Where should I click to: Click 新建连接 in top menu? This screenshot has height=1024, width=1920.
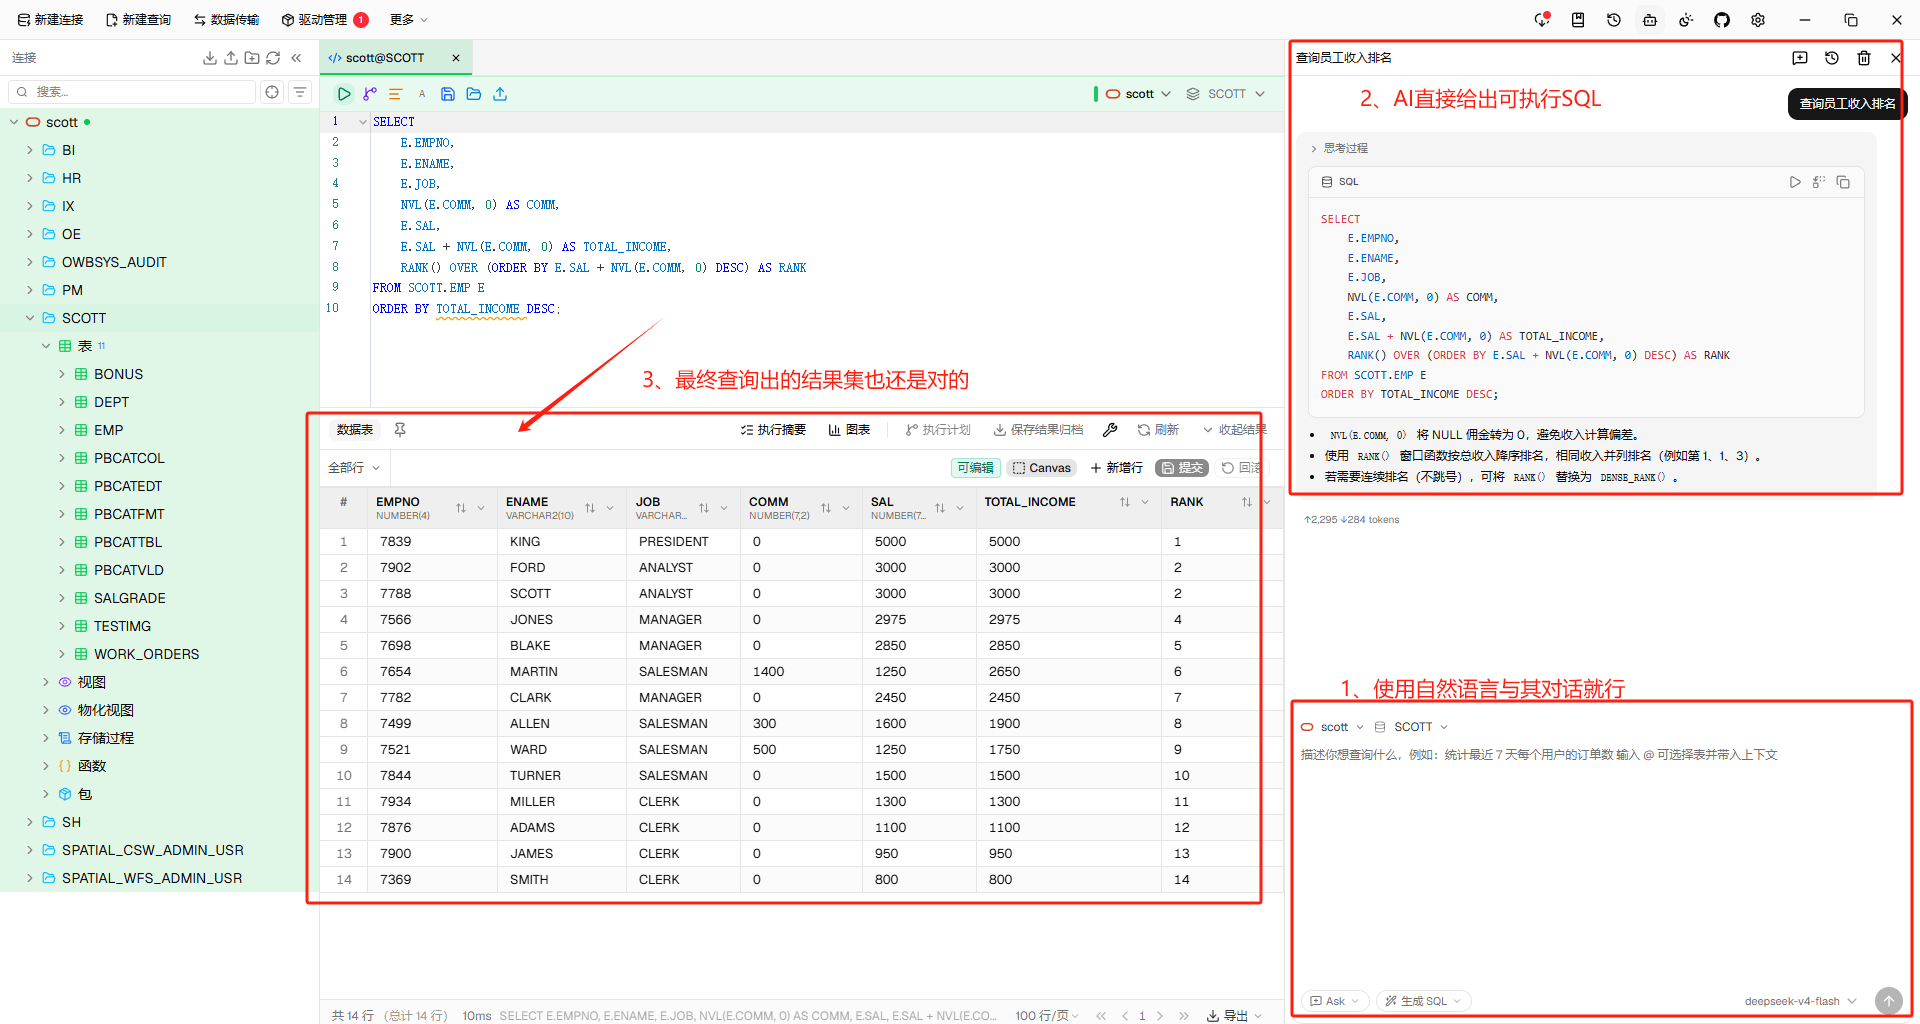point(50,20)
